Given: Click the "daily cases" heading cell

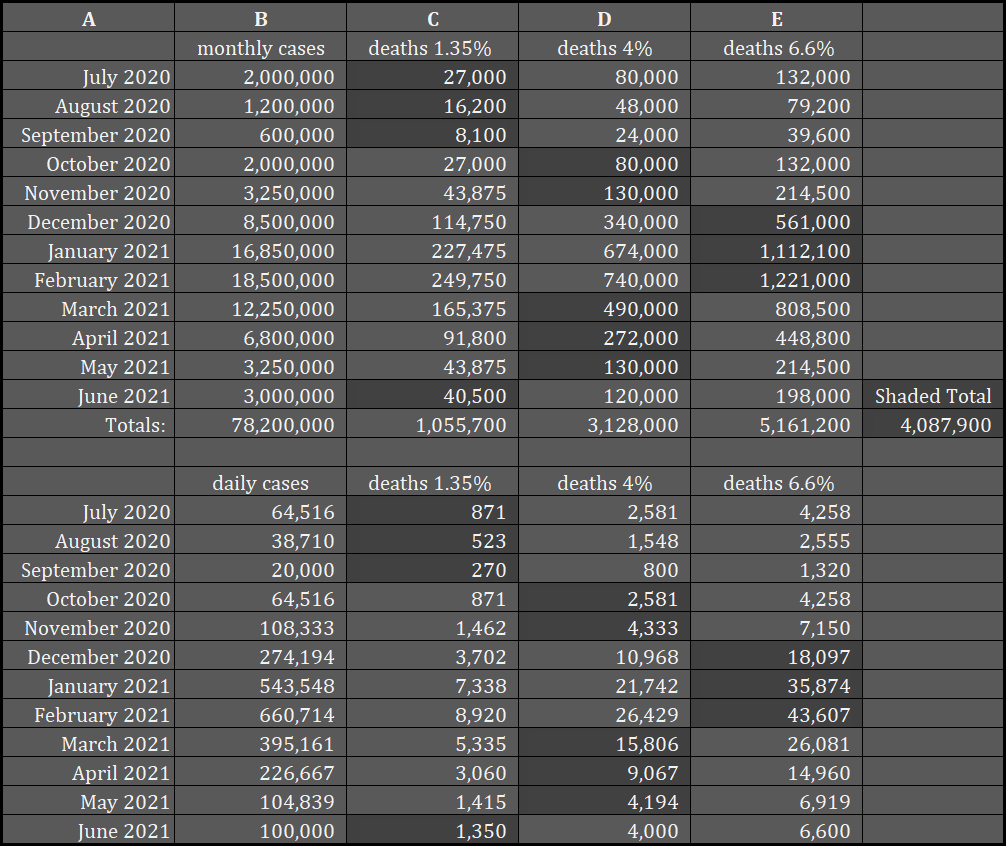Looking at the screenshot, I should 261,483.
